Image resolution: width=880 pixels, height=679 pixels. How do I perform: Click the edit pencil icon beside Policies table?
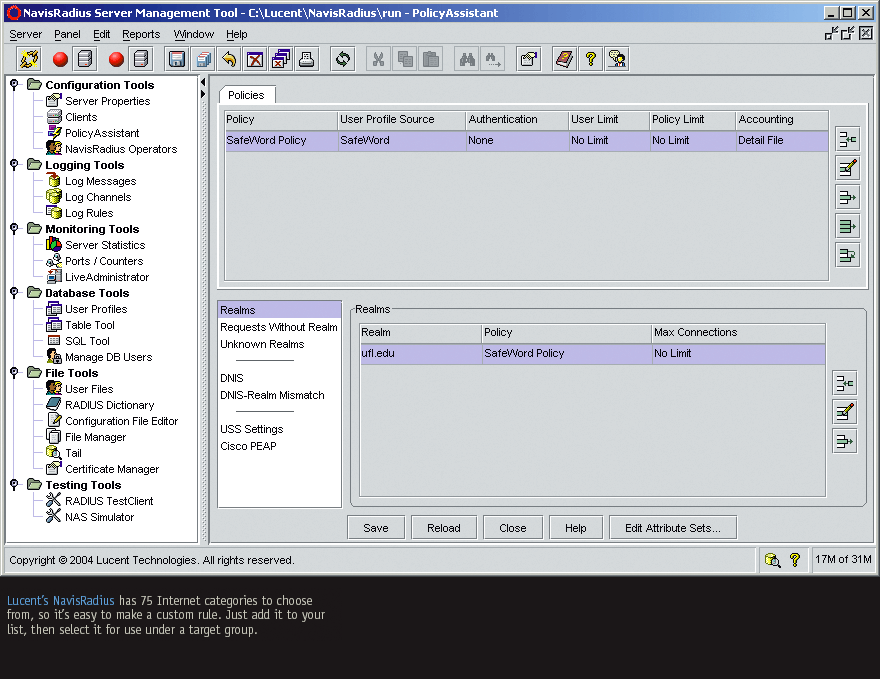coord(847,168)
